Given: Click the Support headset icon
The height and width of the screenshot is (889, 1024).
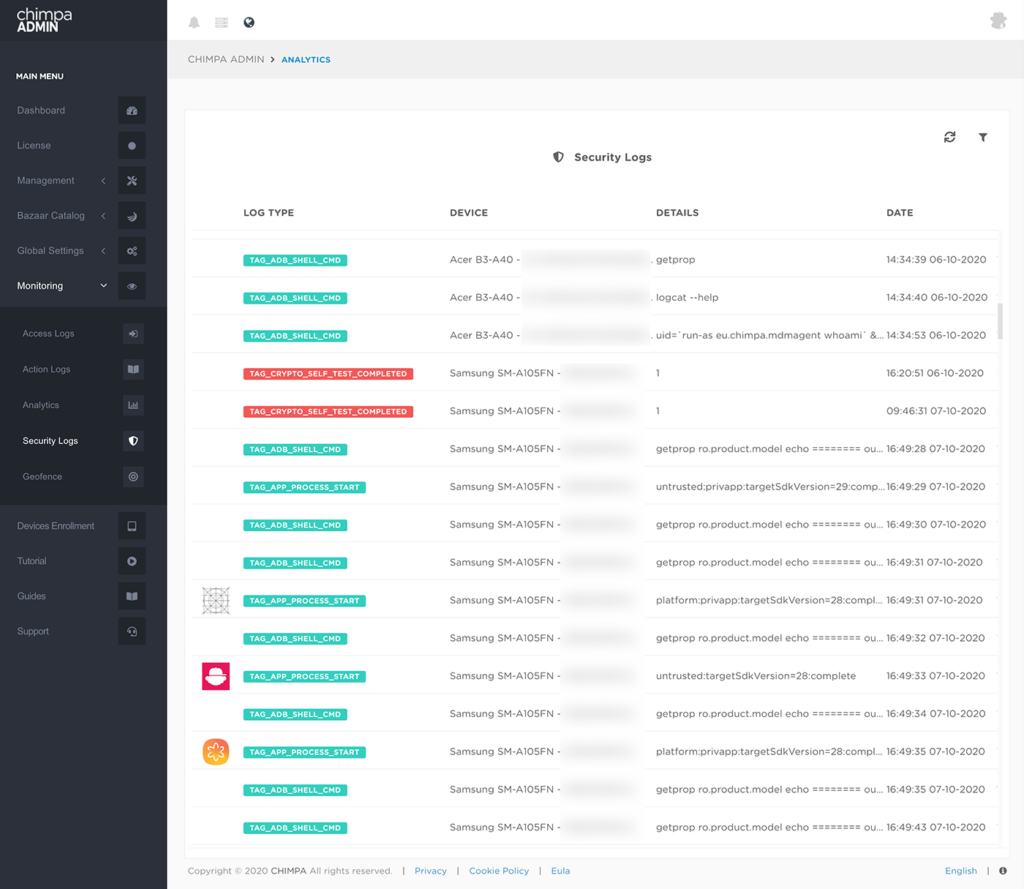Looking at the screenshot, I should pyautogui.click(x=132, y=632).
